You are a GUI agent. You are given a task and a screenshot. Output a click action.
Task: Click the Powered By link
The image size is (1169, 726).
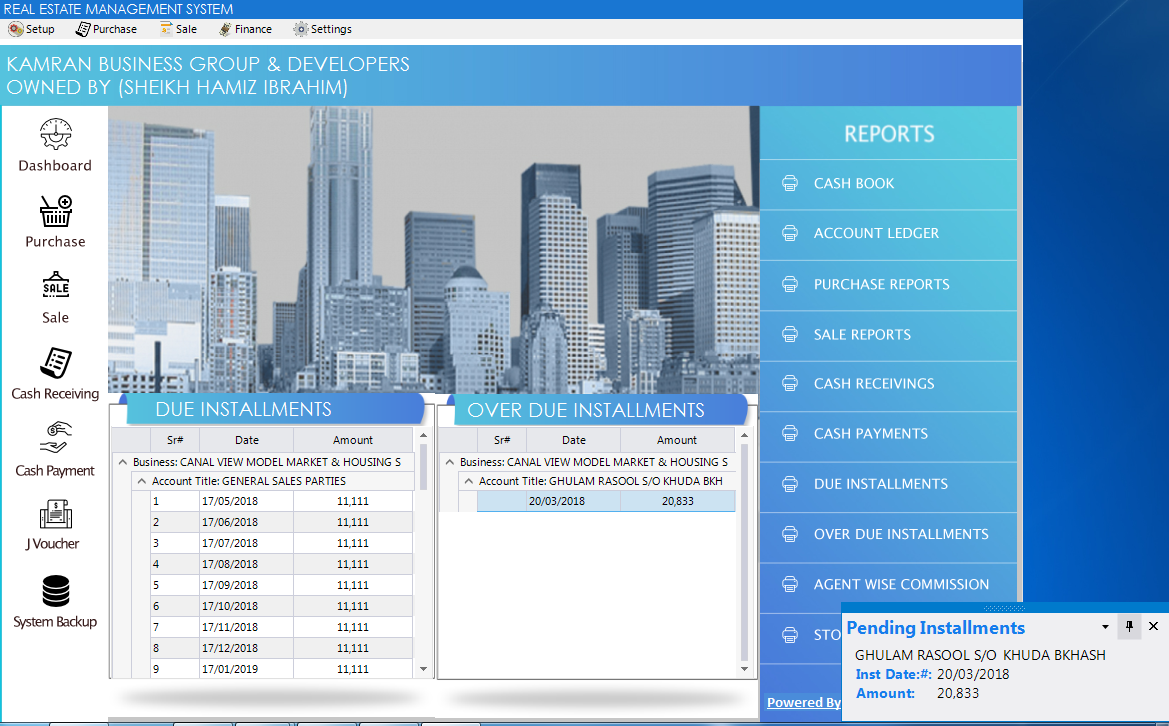(803, 703)
